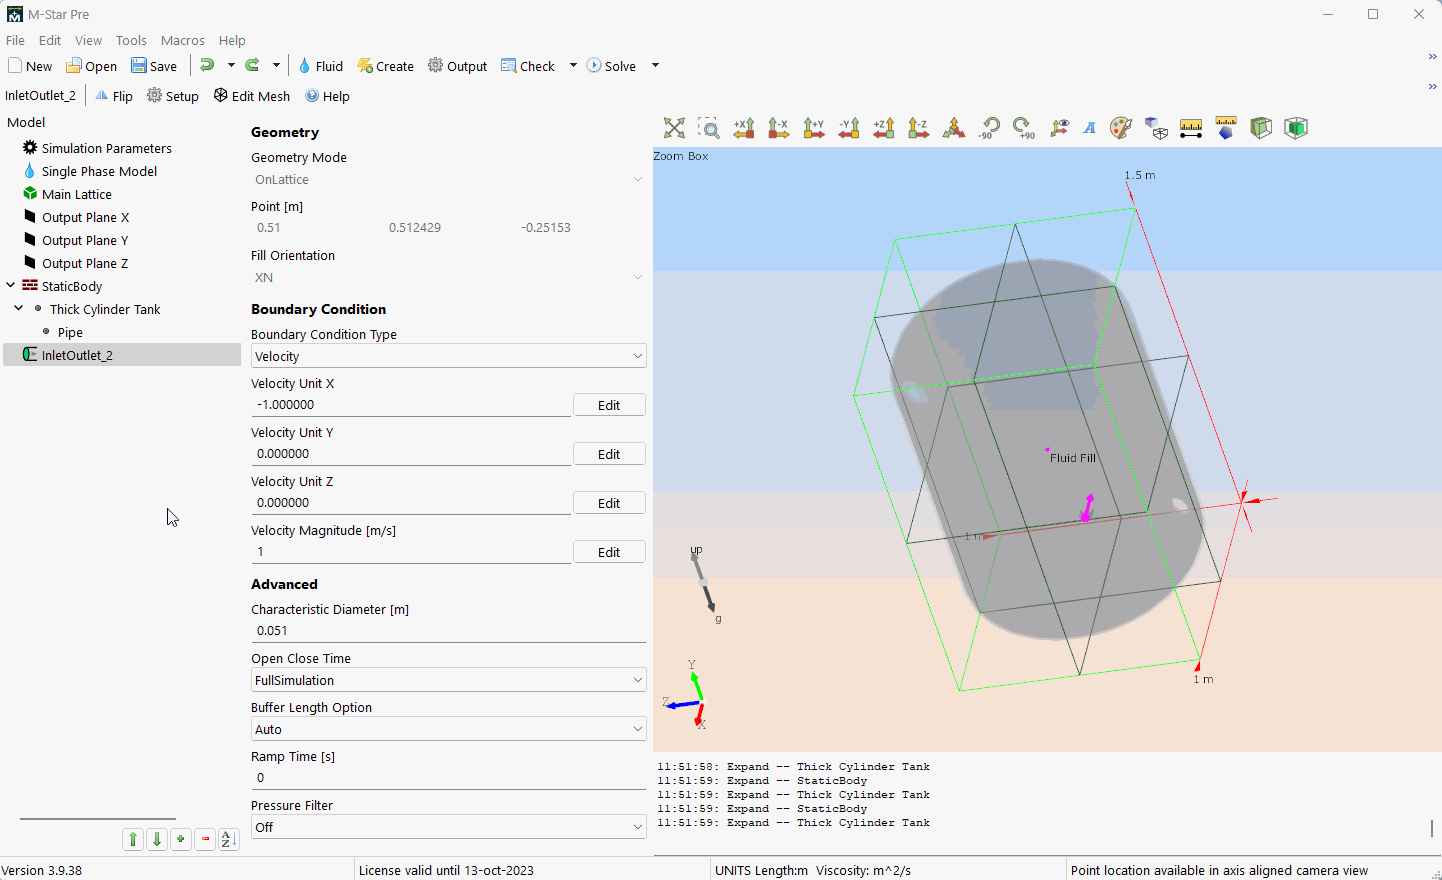The height and width of the screenshot is (880, 1442).
Task: Click the Characteristic Diameter input field
Action: (x=448, y=631)
